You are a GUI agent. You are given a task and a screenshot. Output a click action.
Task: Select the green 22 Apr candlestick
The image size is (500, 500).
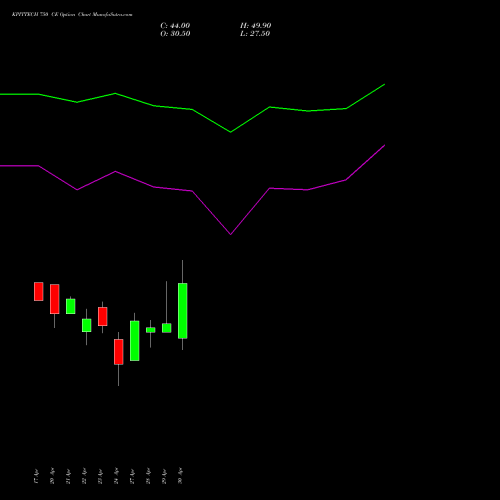[x=87, y=325]
